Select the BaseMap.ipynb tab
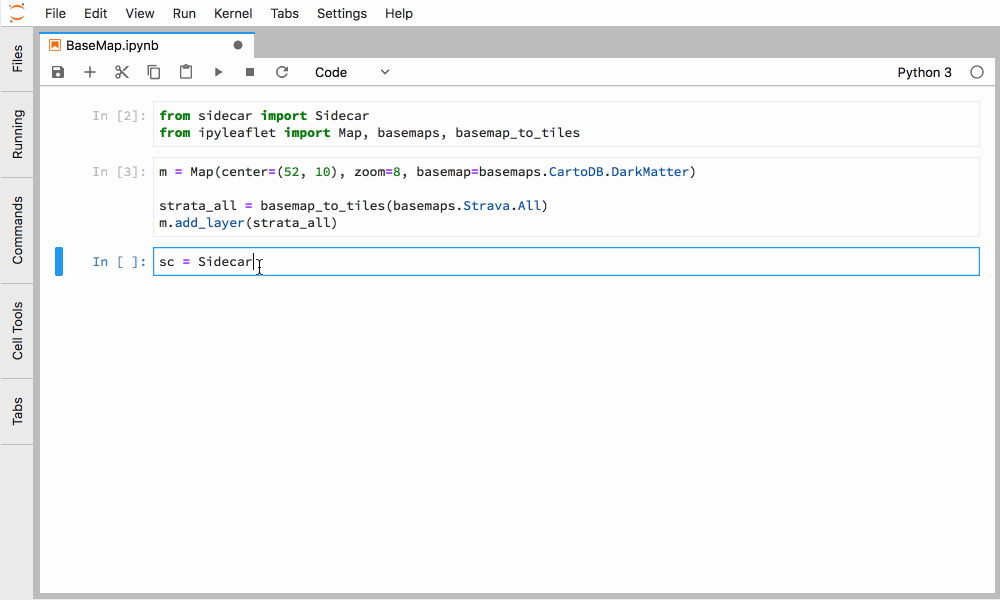This screenshot has height=600, width=1000. click(x=147, y=45)
